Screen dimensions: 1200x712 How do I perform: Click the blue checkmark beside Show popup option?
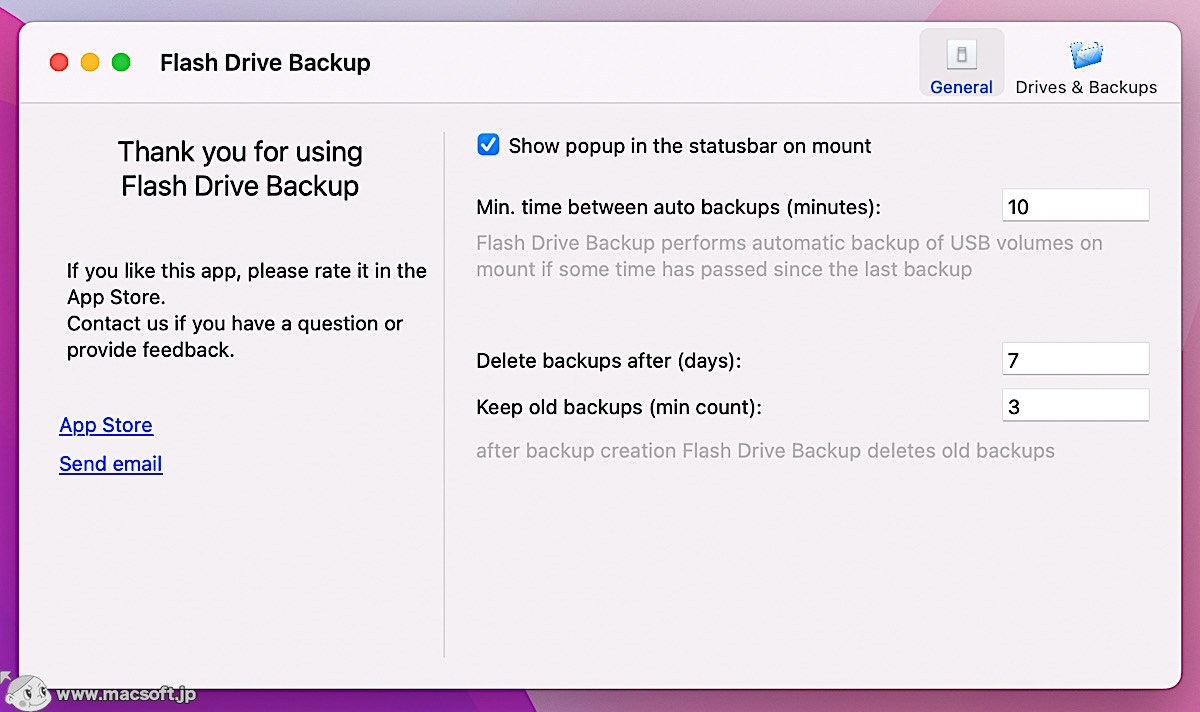(487, 144)
